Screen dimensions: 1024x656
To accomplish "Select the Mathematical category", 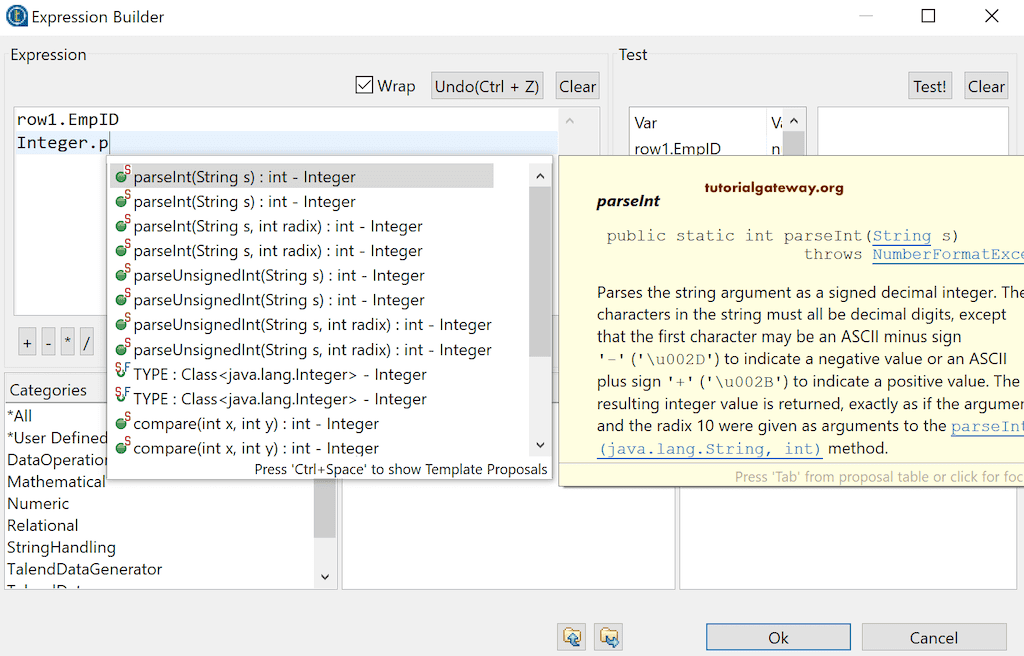I will click(x=57, y=481).
